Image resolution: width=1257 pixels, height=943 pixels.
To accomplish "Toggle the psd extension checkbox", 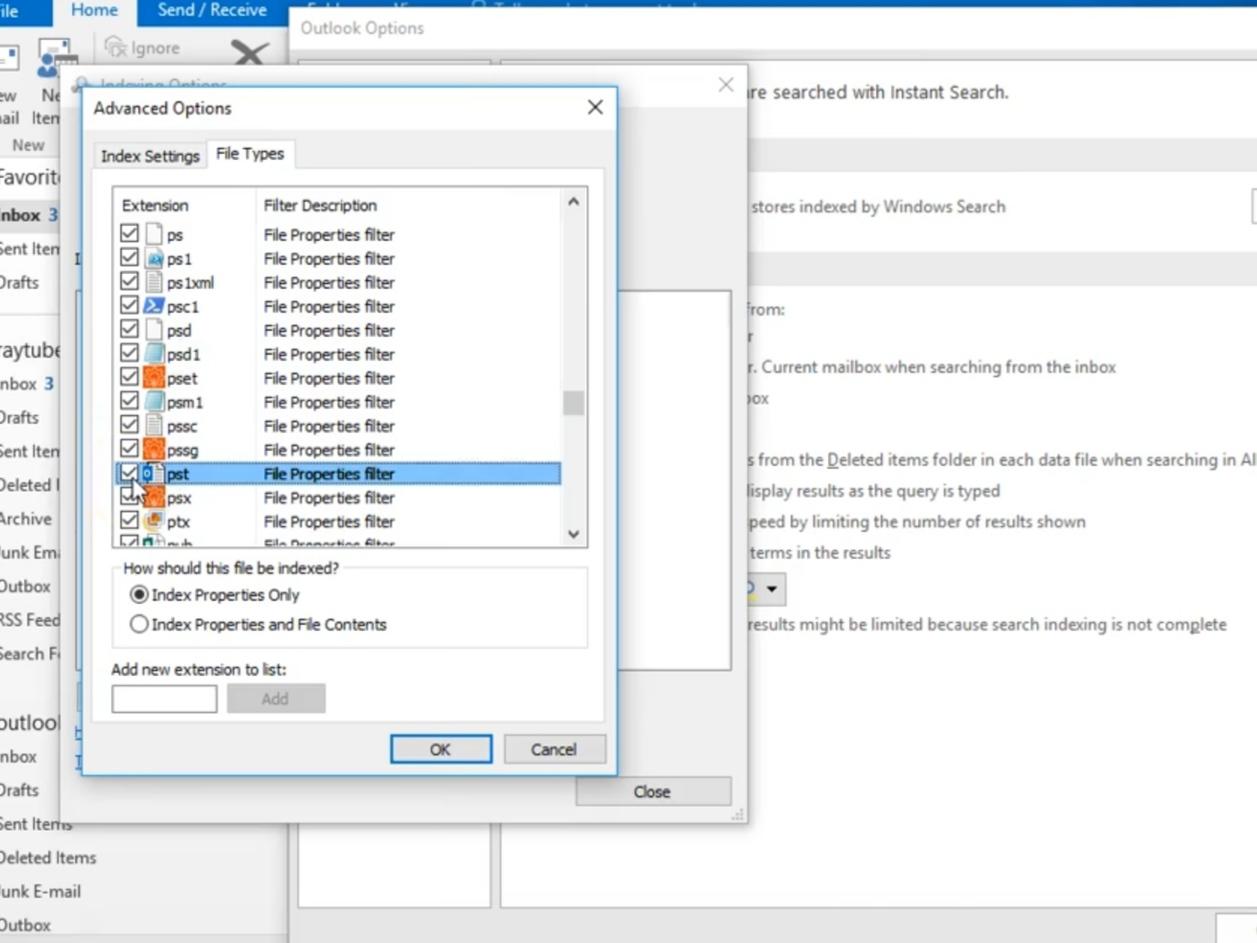I will click(x=129, y=330).
